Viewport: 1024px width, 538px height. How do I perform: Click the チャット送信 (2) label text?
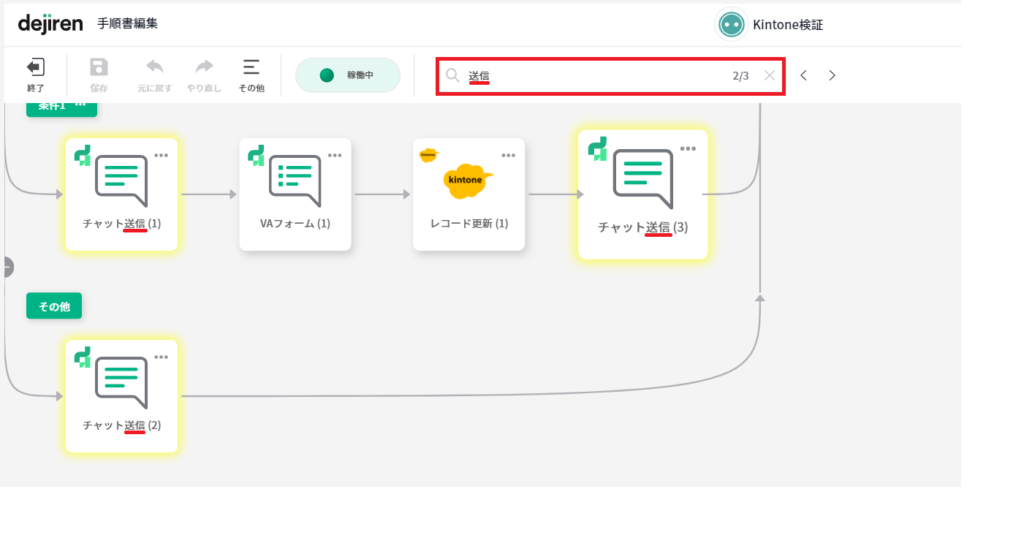[121, 425]
